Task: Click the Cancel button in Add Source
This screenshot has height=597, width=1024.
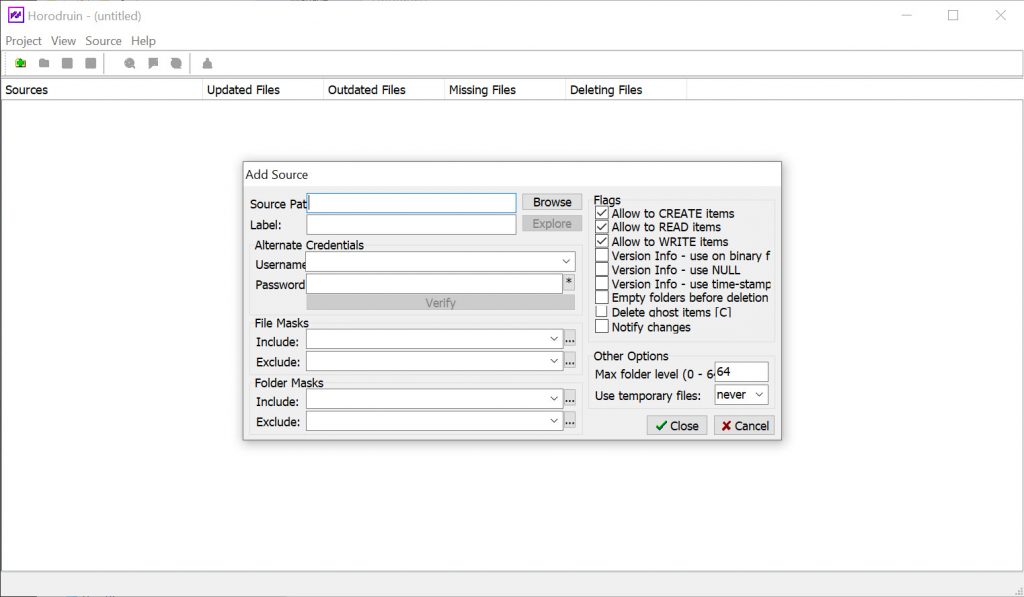Action: point(744,426)
